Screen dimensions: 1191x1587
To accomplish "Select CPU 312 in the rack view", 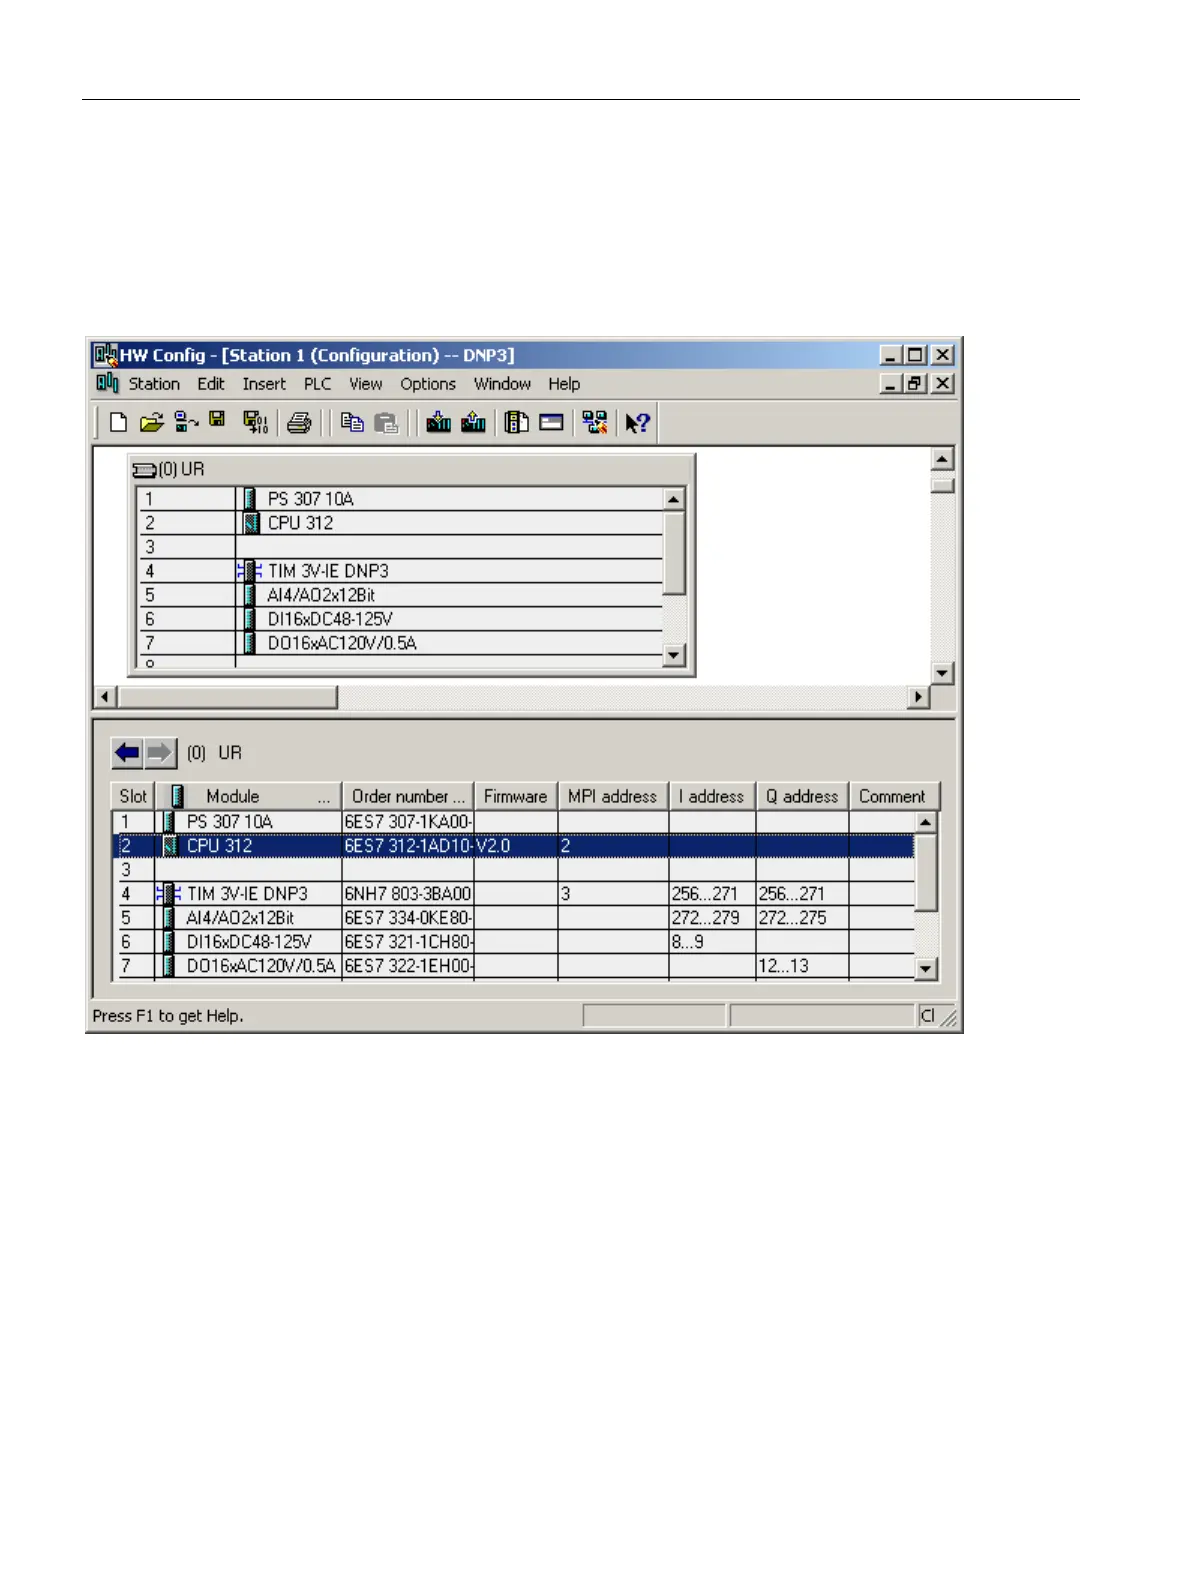I will click(300, 523).
